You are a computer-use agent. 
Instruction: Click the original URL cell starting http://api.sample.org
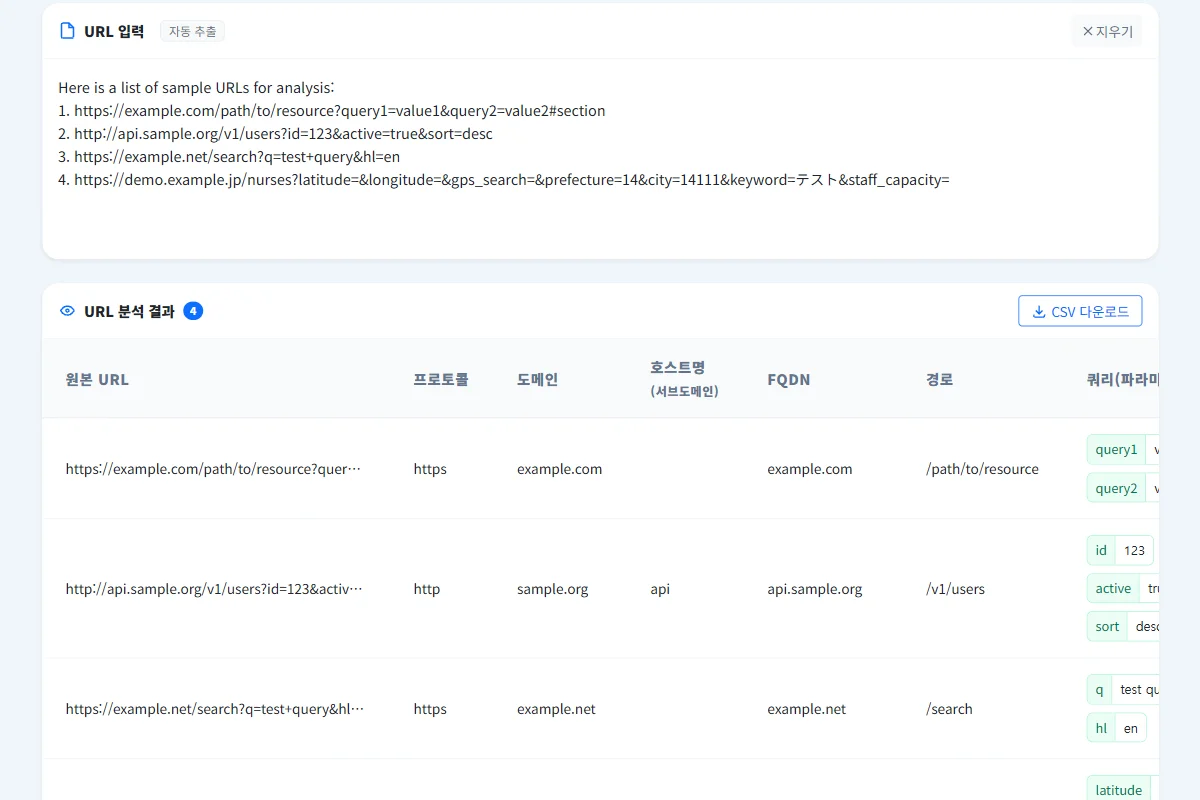pyautogui.click(x=214, y=589)
